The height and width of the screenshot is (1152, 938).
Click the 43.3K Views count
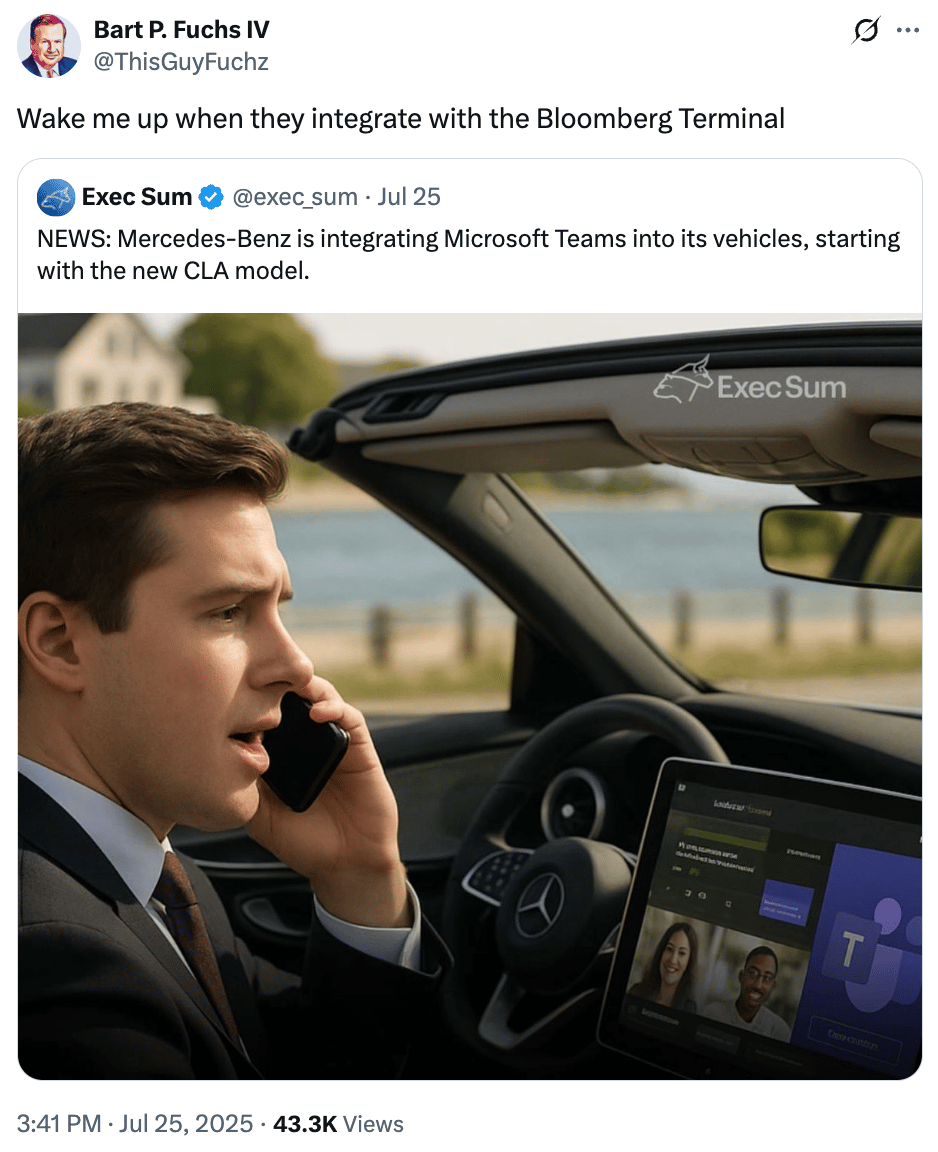(x=339, y=1123)
